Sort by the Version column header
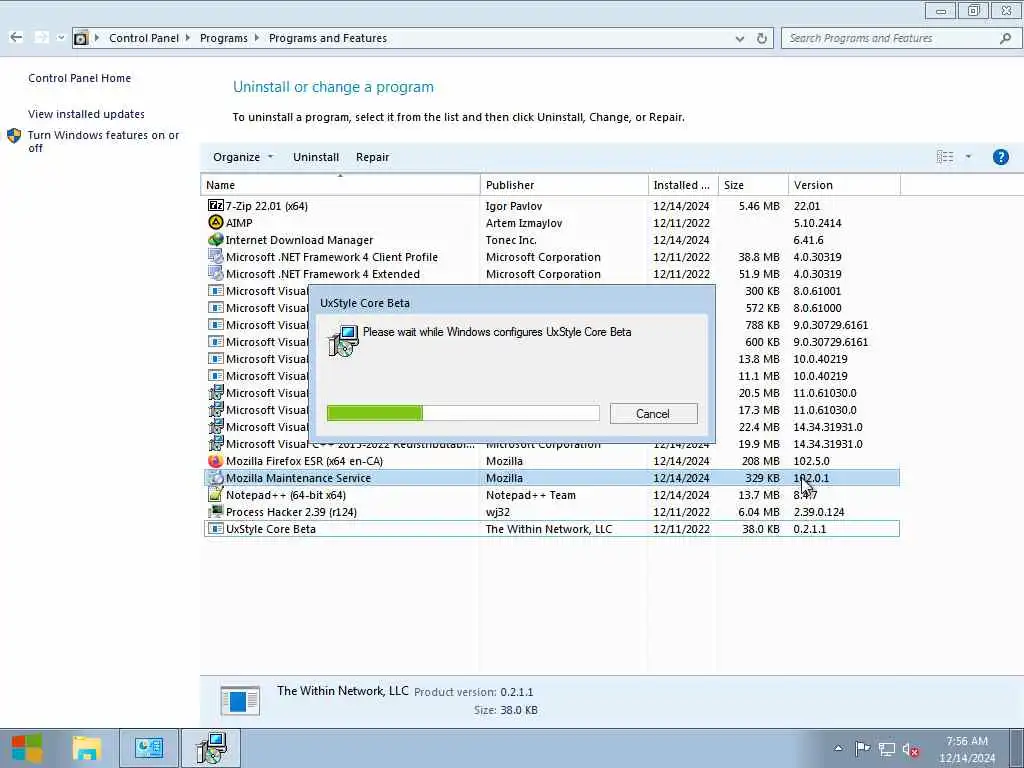1024x768 pixels. click(x=844, y=185)
